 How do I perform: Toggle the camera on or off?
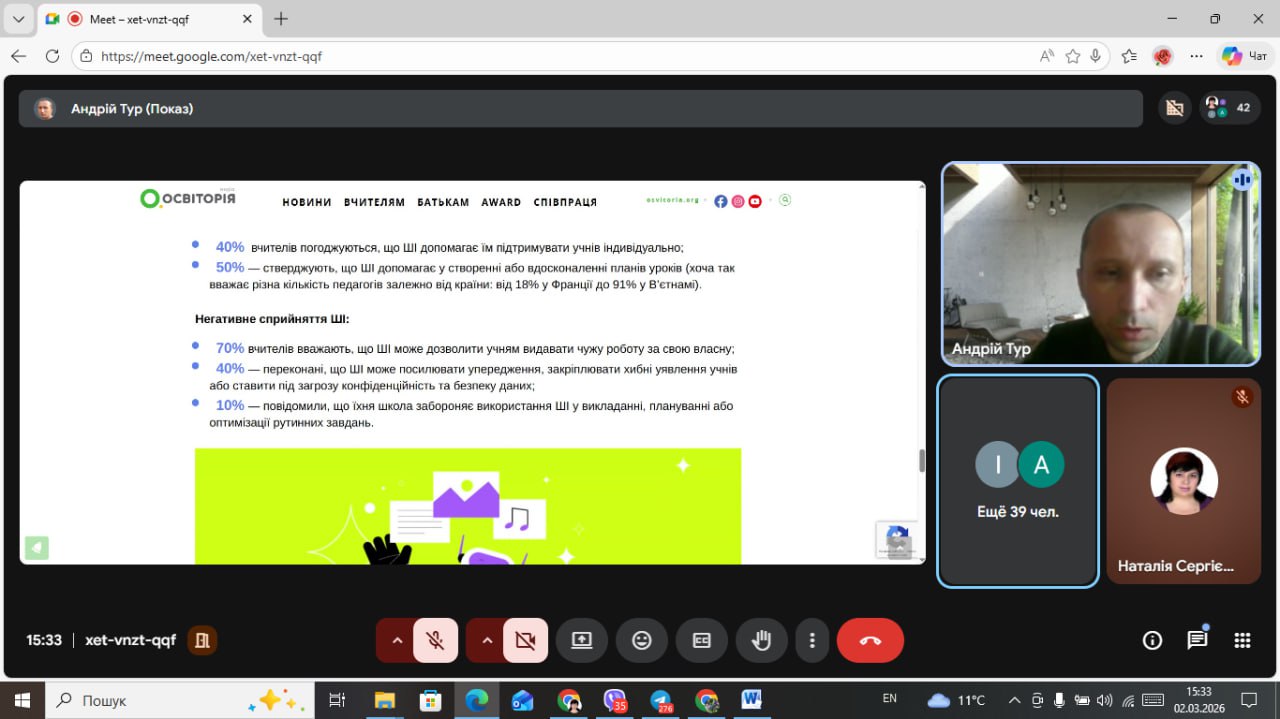point(525,641)
